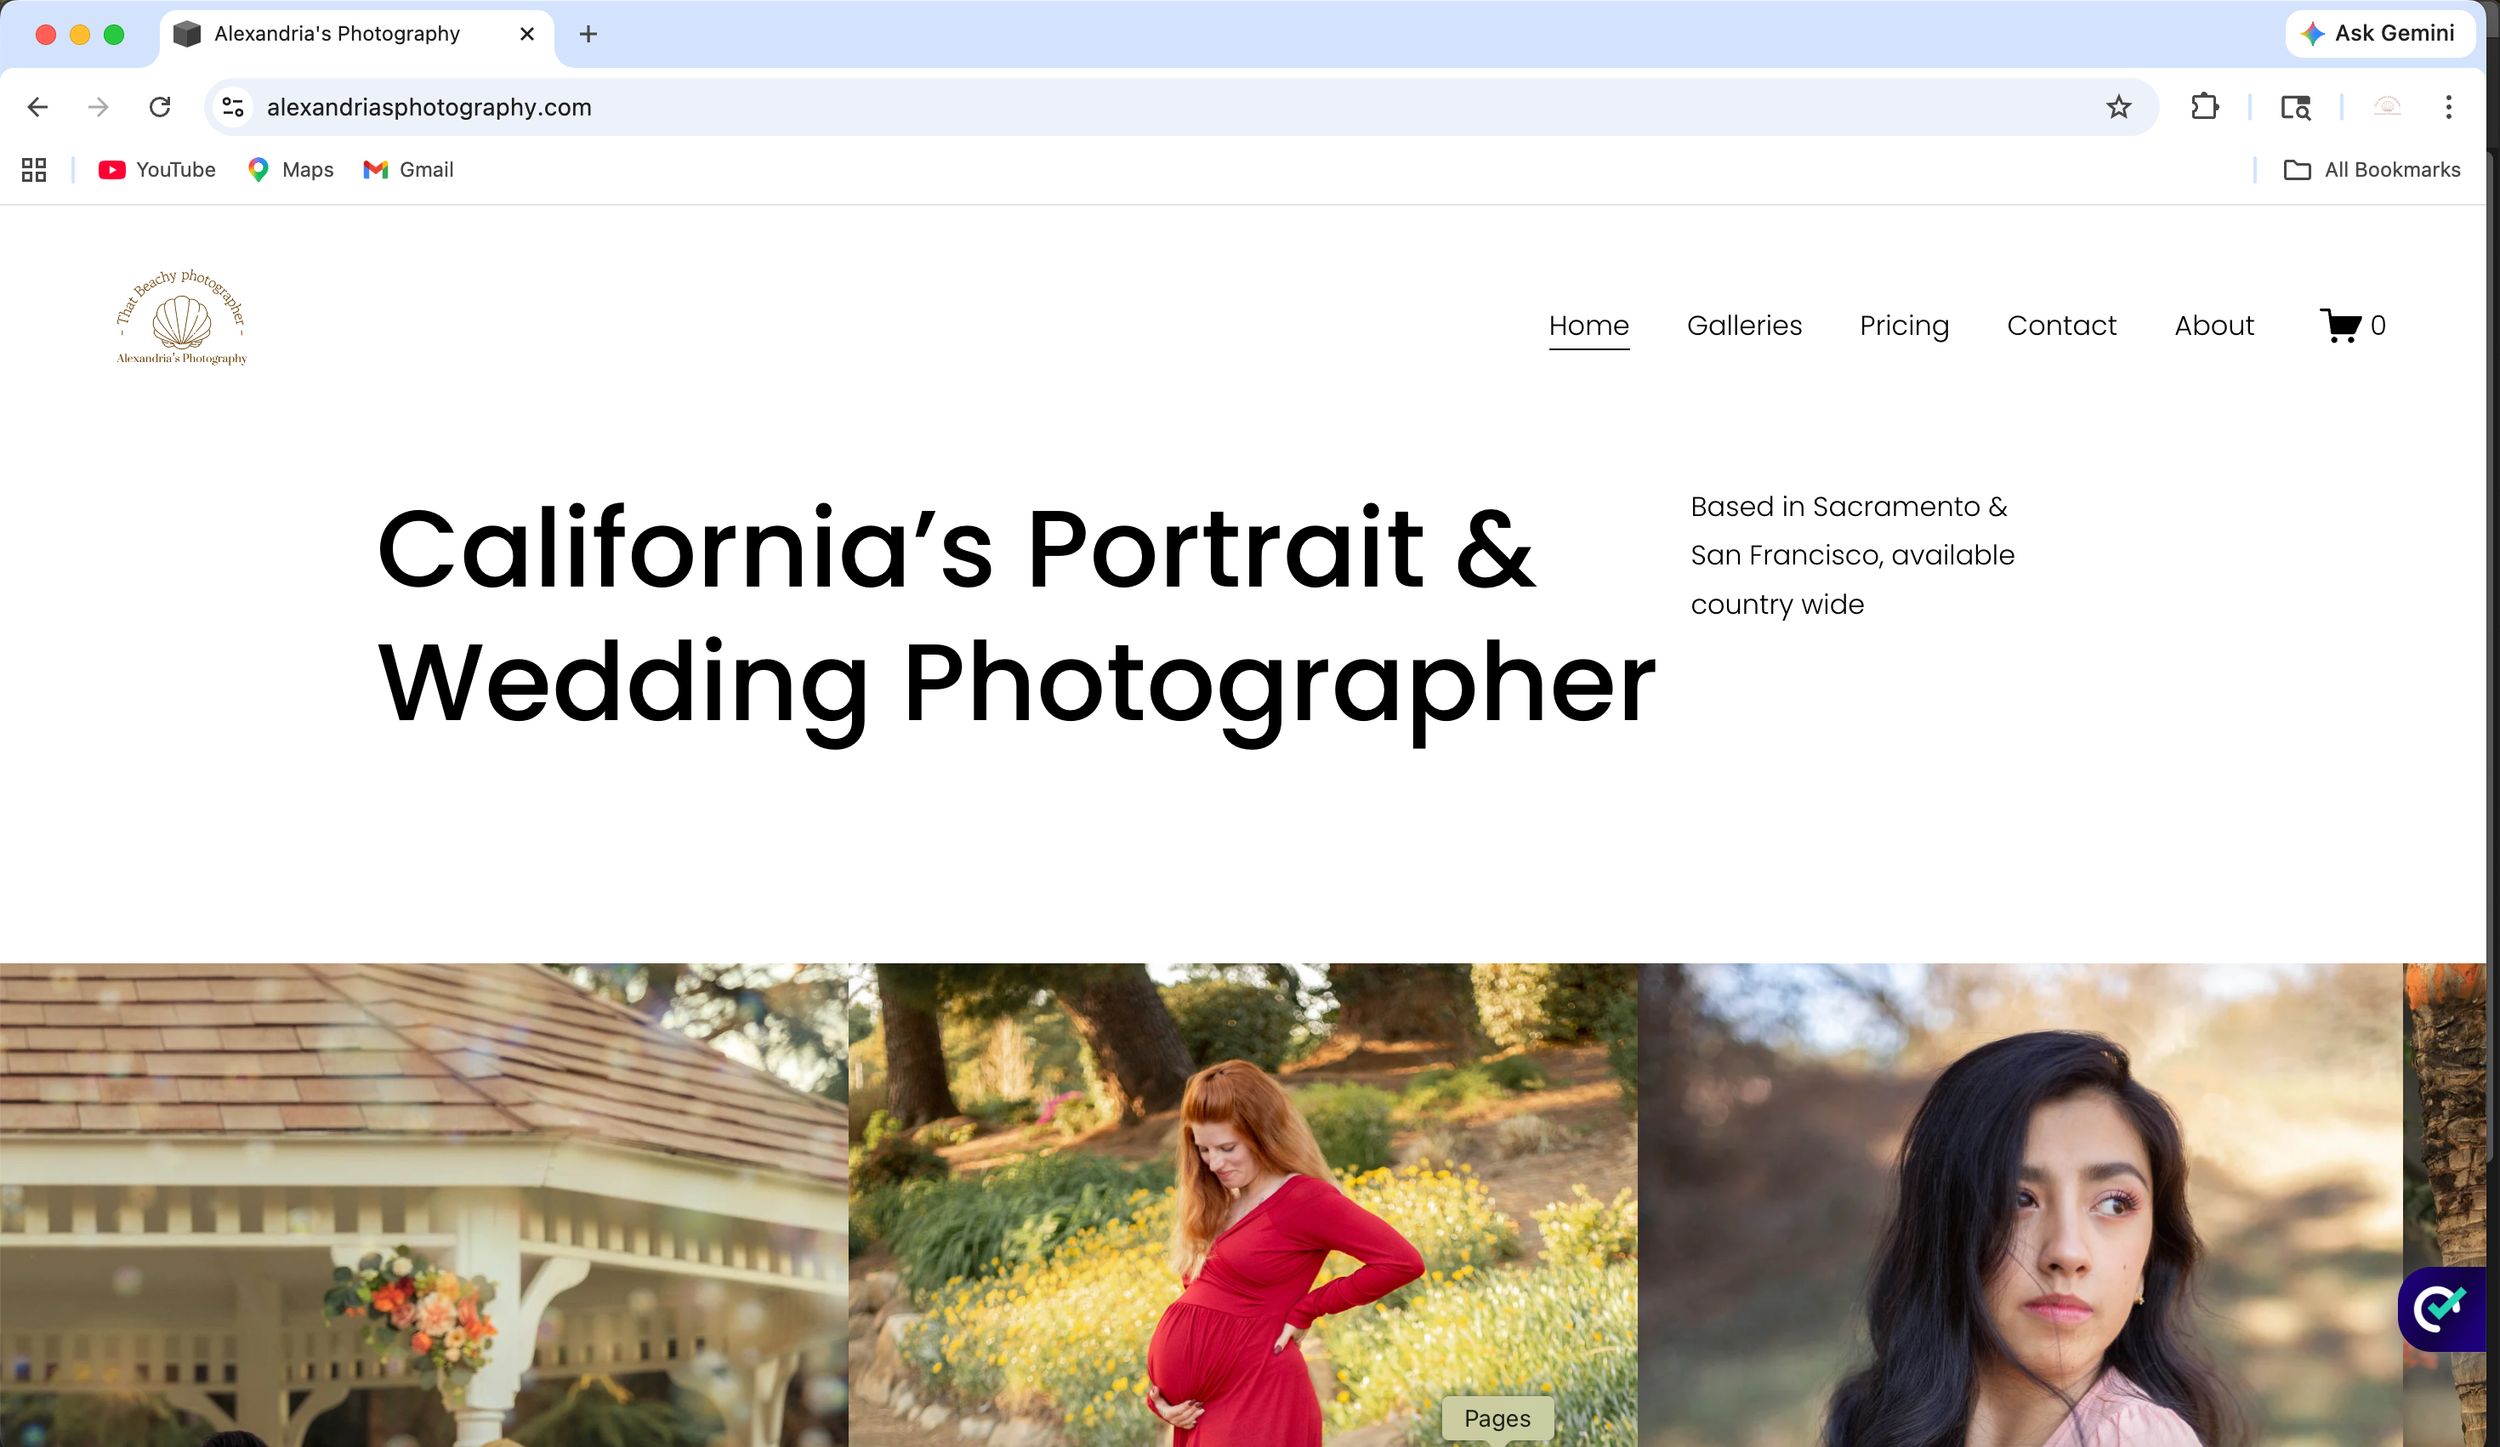Open the gazebo wedding photo
The image size is (2500, 1447).
[424, 1205]
